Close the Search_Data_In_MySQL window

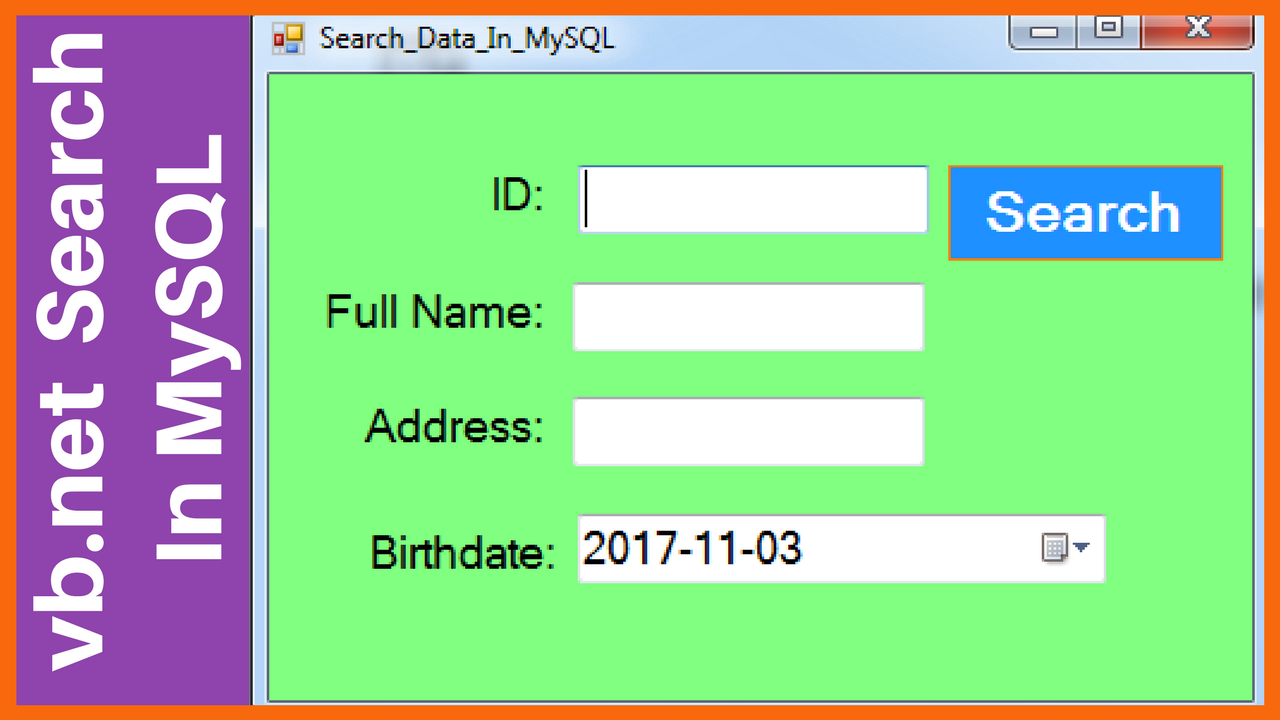tap(1197, 30)
